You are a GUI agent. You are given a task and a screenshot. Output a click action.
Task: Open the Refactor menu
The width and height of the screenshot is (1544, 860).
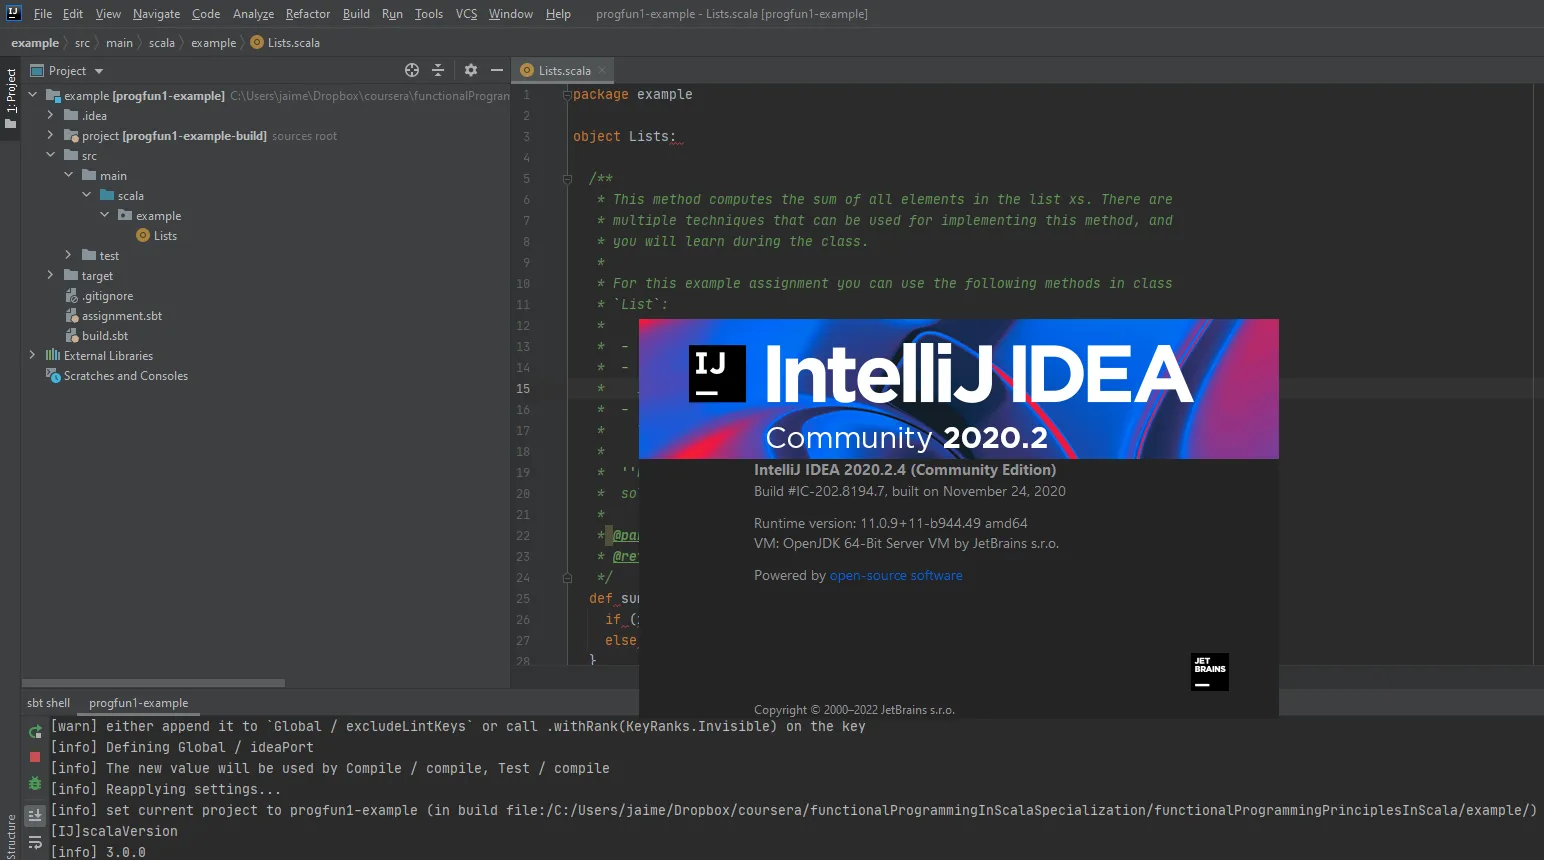[x=308, y=14]
